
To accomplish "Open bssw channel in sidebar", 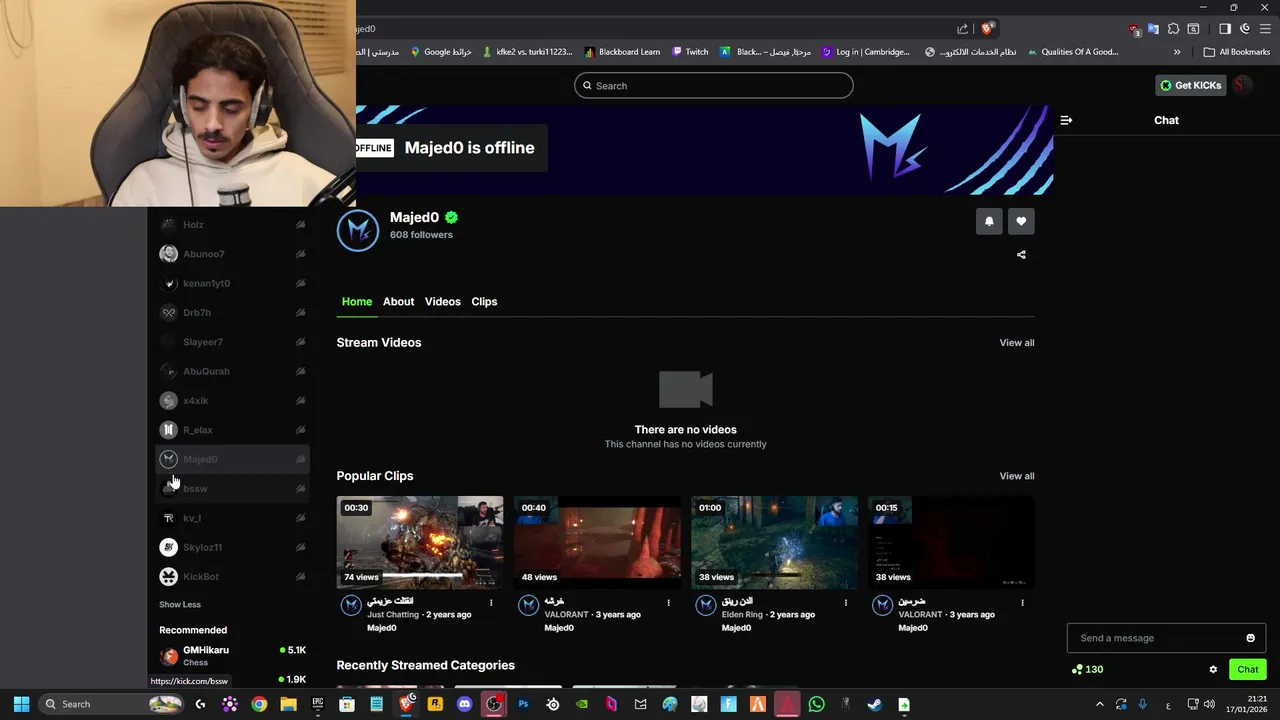I will pyautogui.click(x=232, y=489).
